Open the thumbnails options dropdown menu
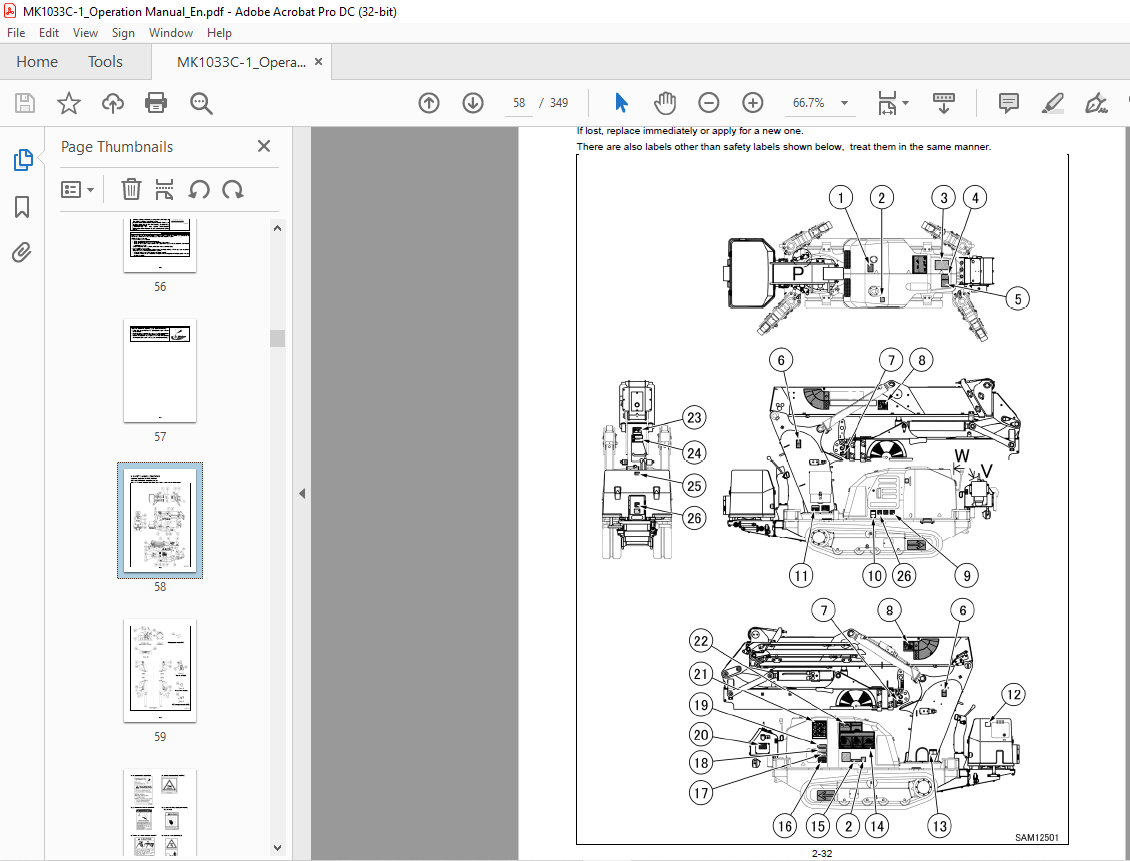 click(x=78, y=189)
